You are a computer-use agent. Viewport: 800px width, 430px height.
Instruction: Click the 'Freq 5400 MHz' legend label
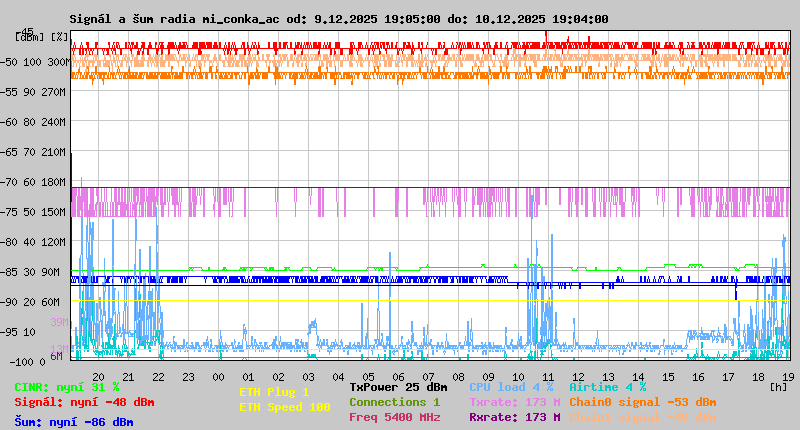pos(395,417)
